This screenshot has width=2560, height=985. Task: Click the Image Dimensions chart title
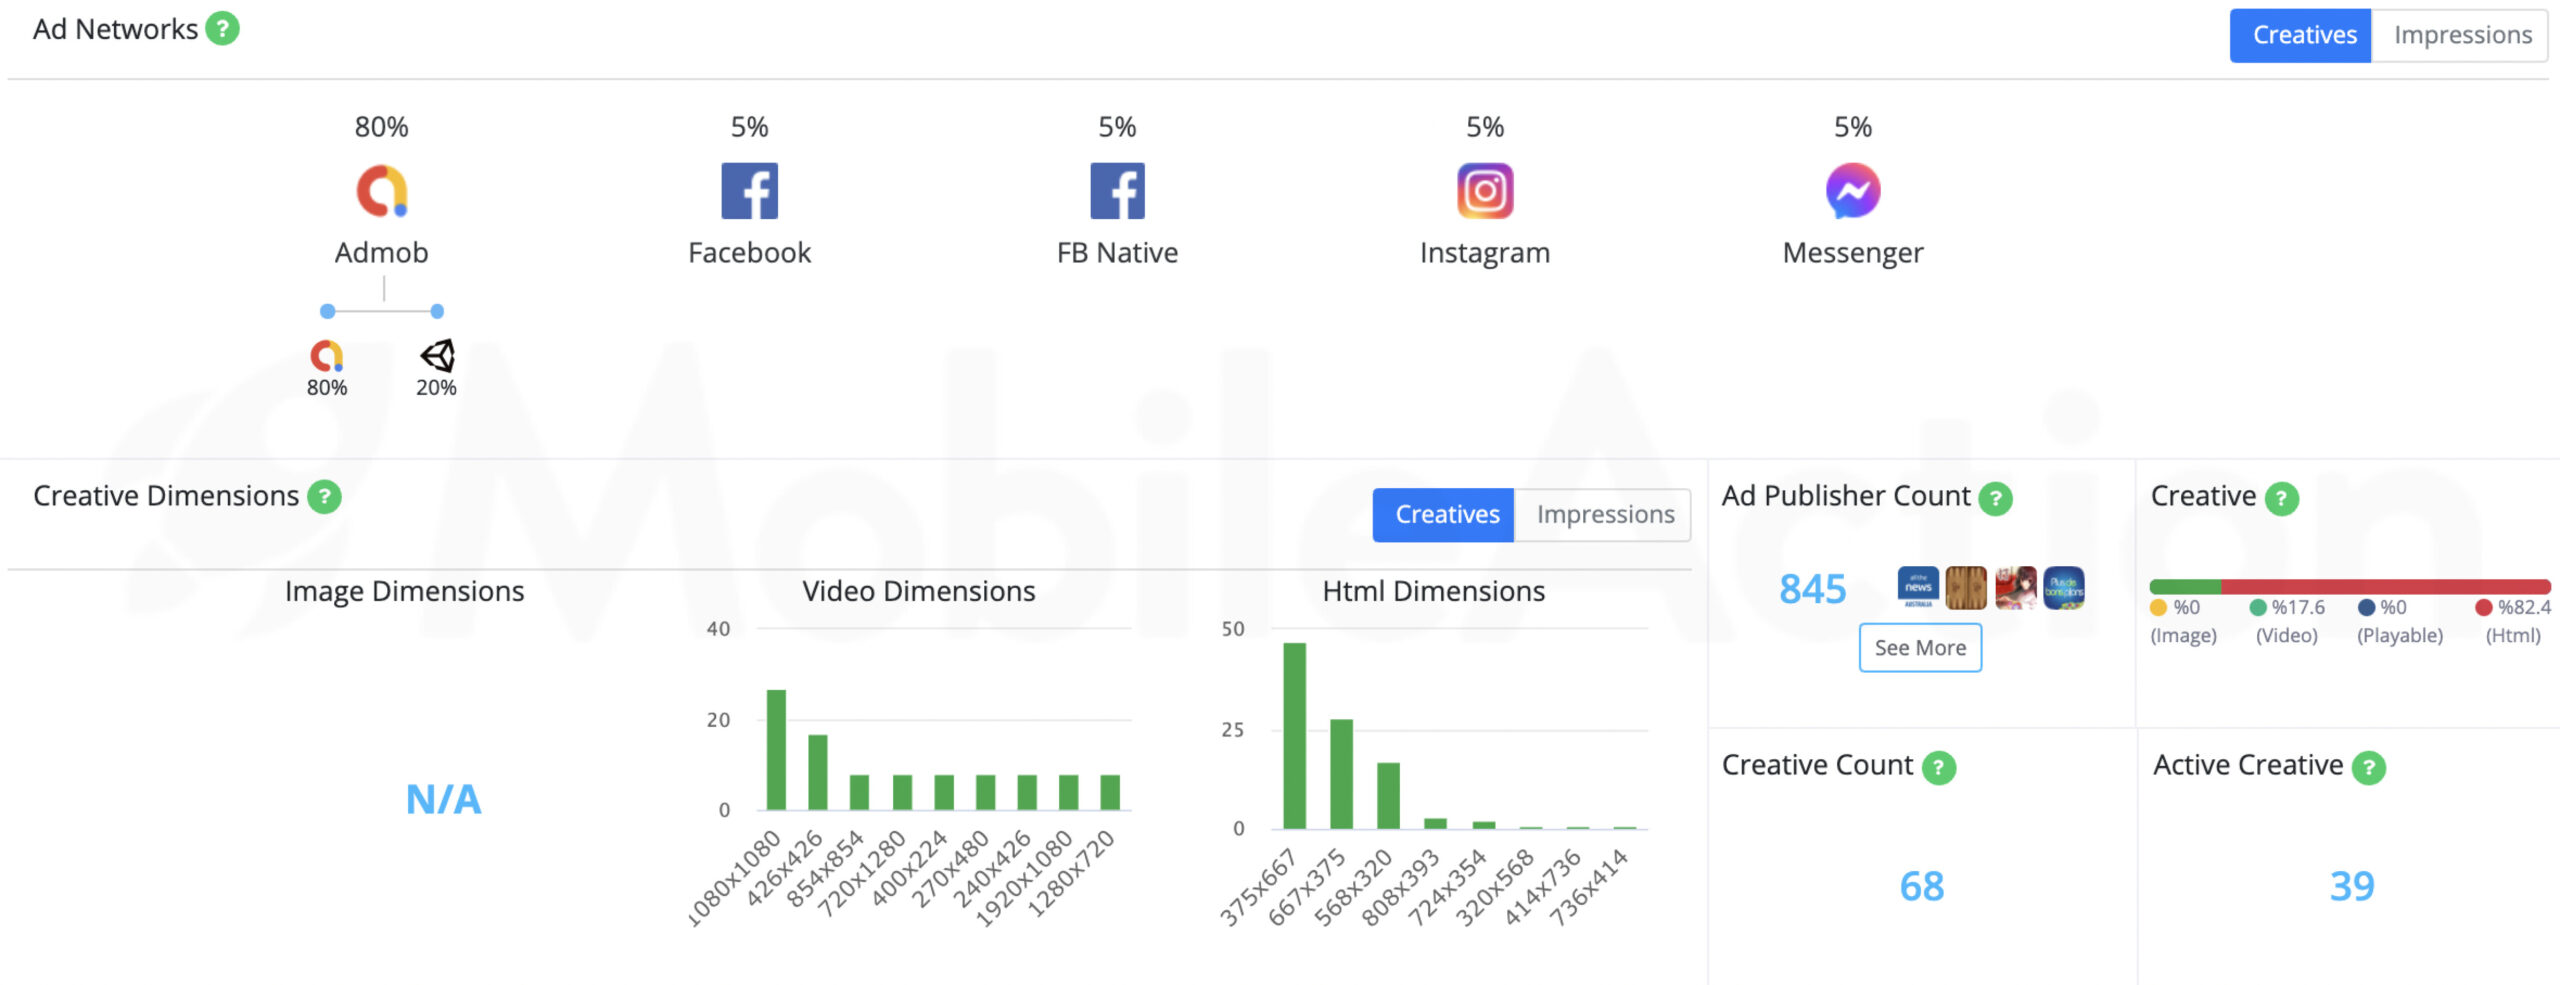tap(404, 591)
